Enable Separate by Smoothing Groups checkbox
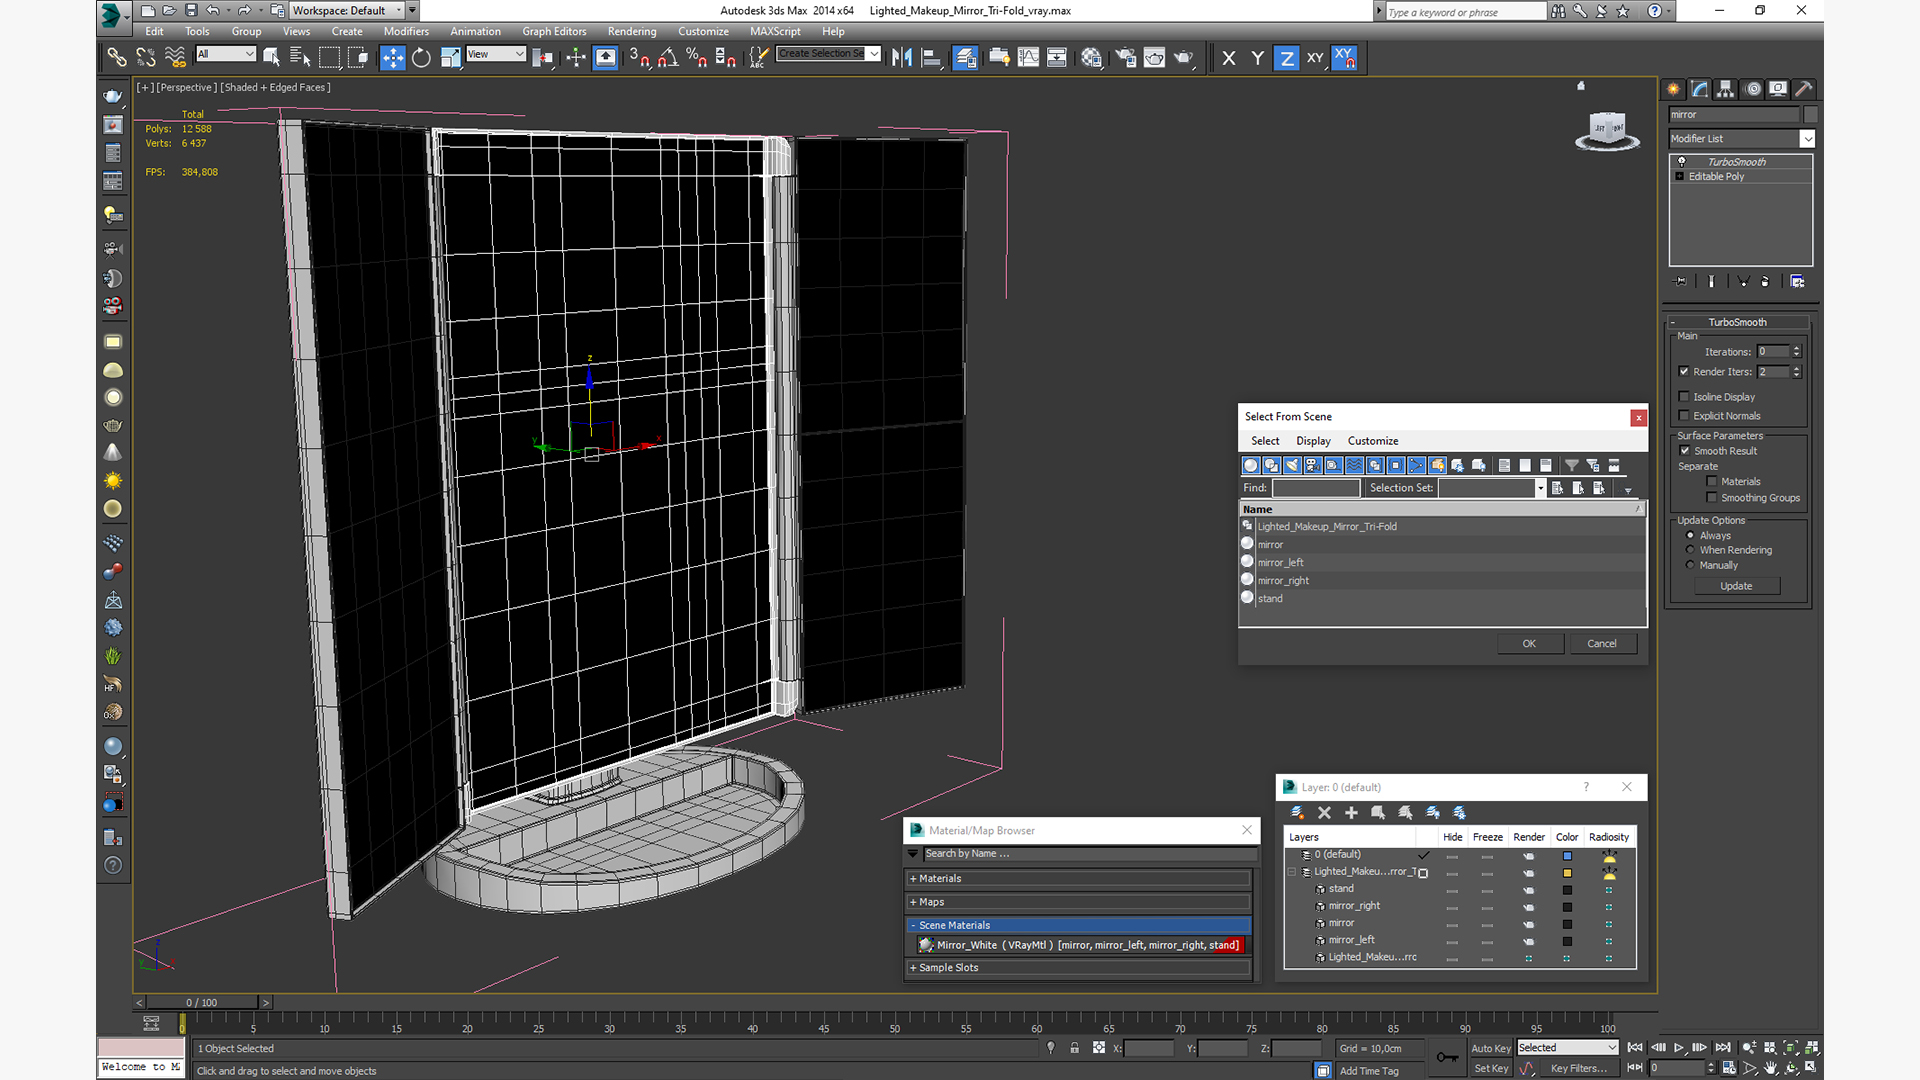Viewport: 1920px width, 1080px height. (x=1712, y=498)
